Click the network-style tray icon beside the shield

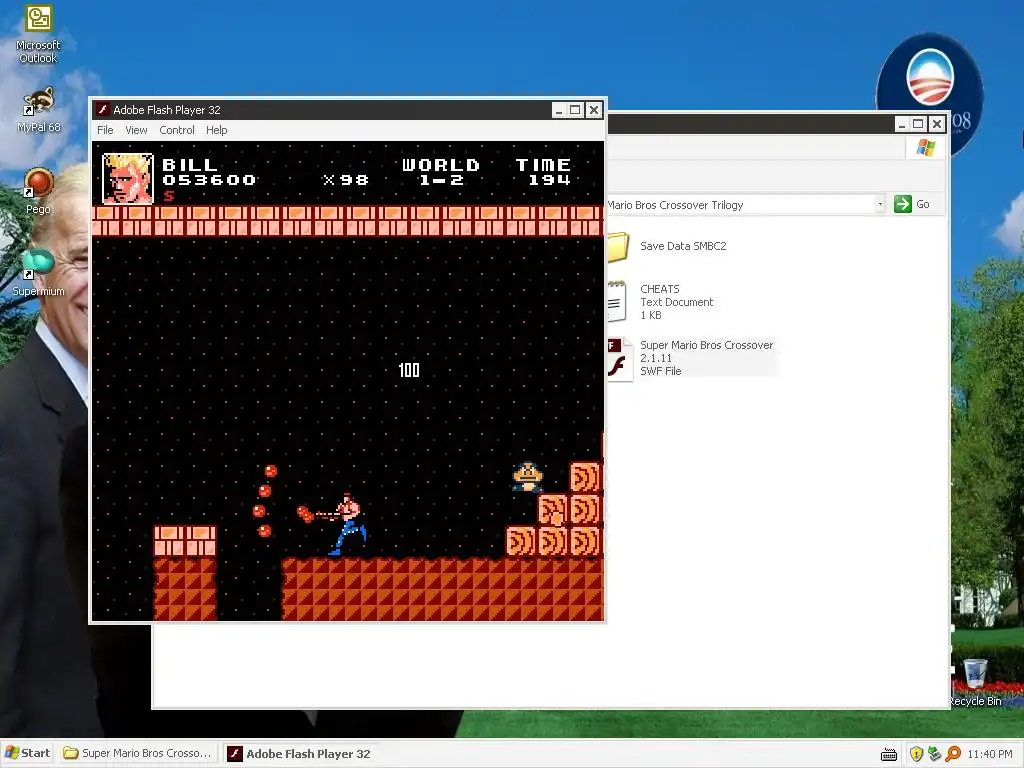[935, 754]
